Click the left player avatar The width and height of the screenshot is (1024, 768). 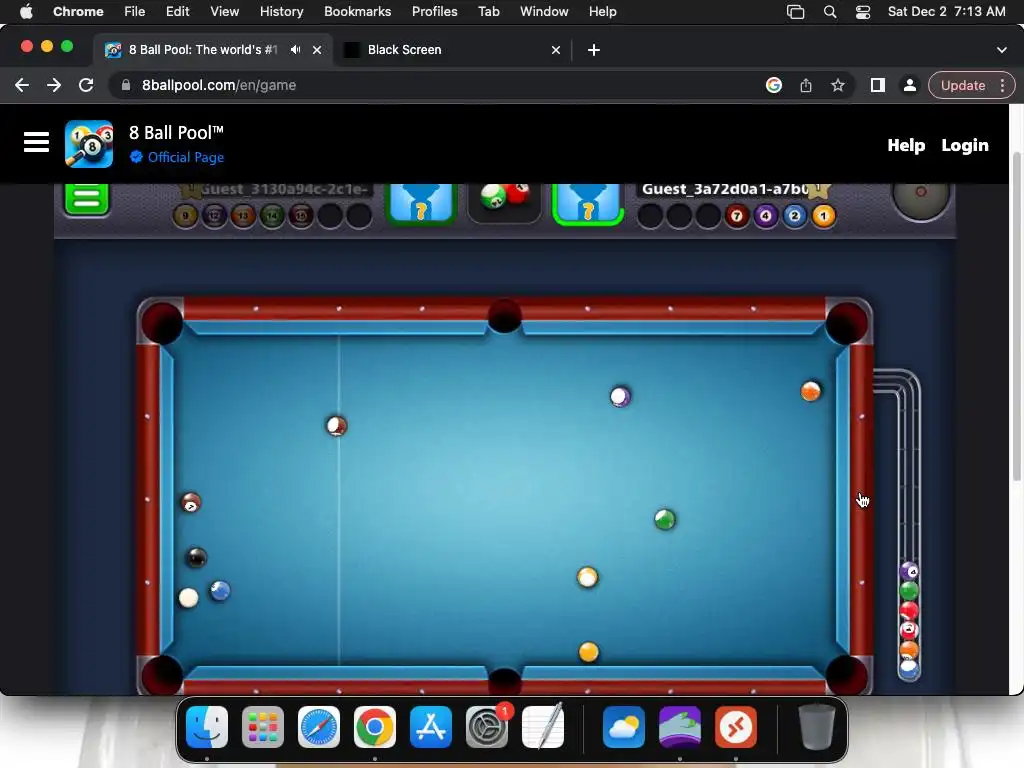coord(421,204)
